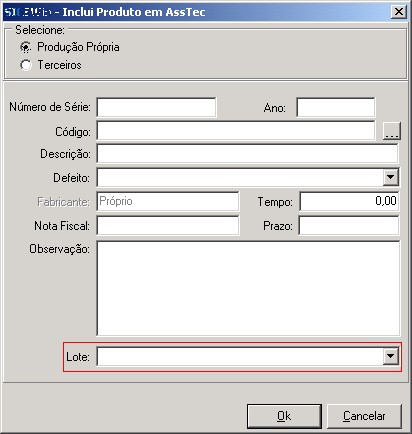Close the Inclui Produto dialog window
412x434 pixels.
(x=399, y=12)
